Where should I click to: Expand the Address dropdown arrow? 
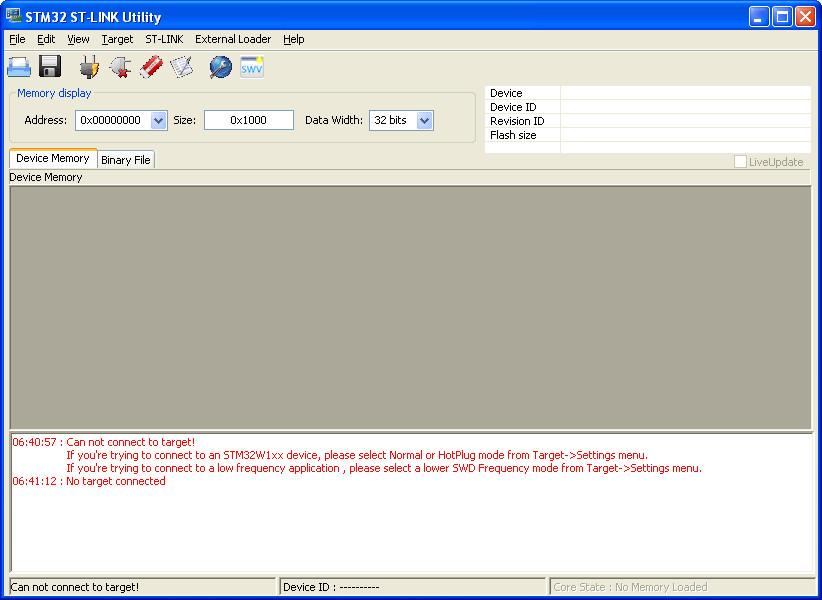coord(158,121)
